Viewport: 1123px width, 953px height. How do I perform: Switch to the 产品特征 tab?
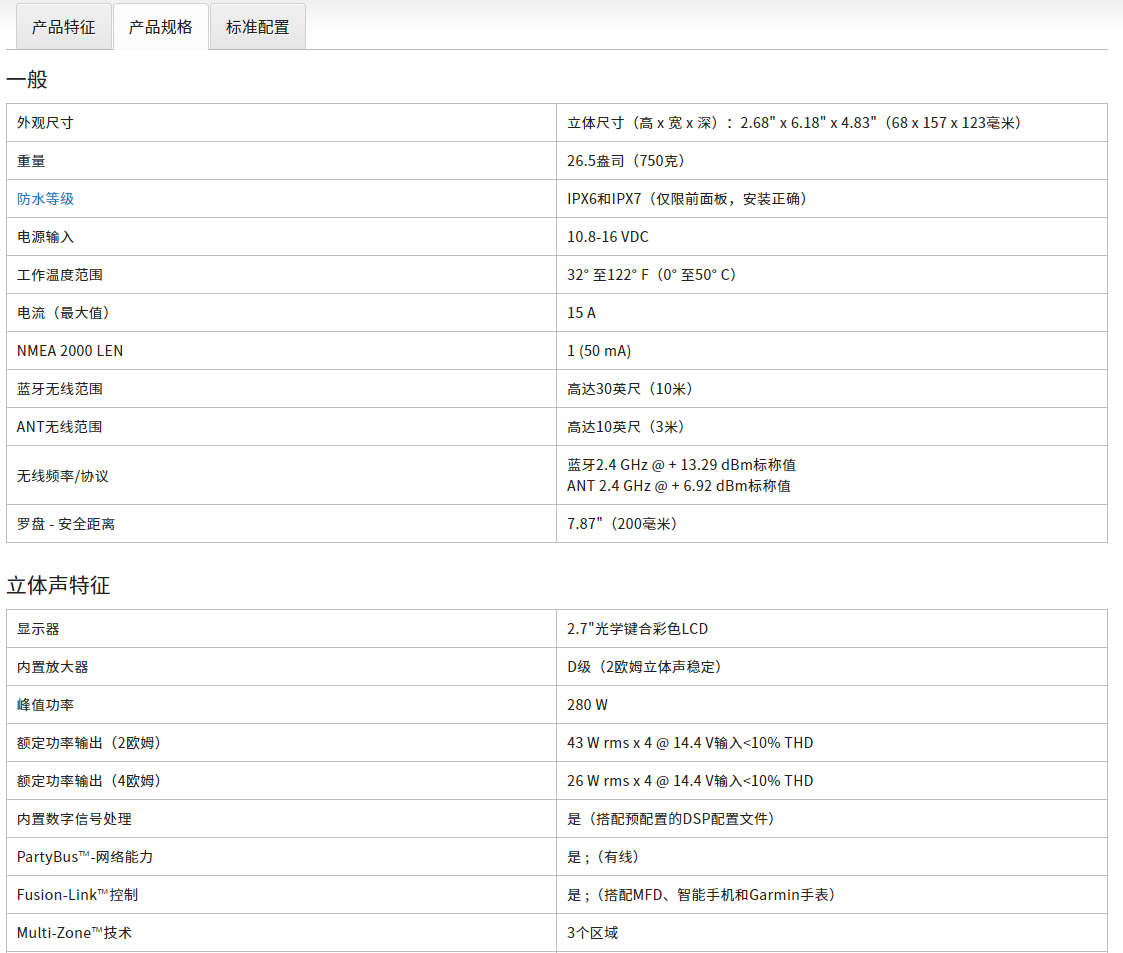tap(63, 27)
